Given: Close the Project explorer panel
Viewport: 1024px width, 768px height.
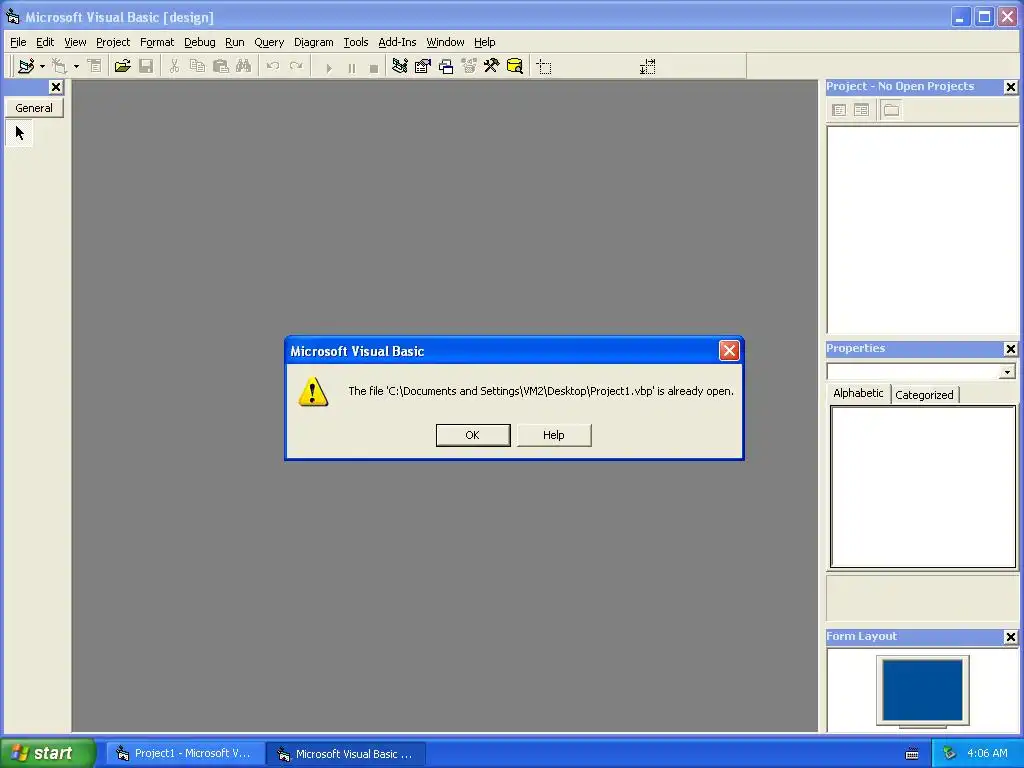Looking at the screenshot, I should point(1010,87).
